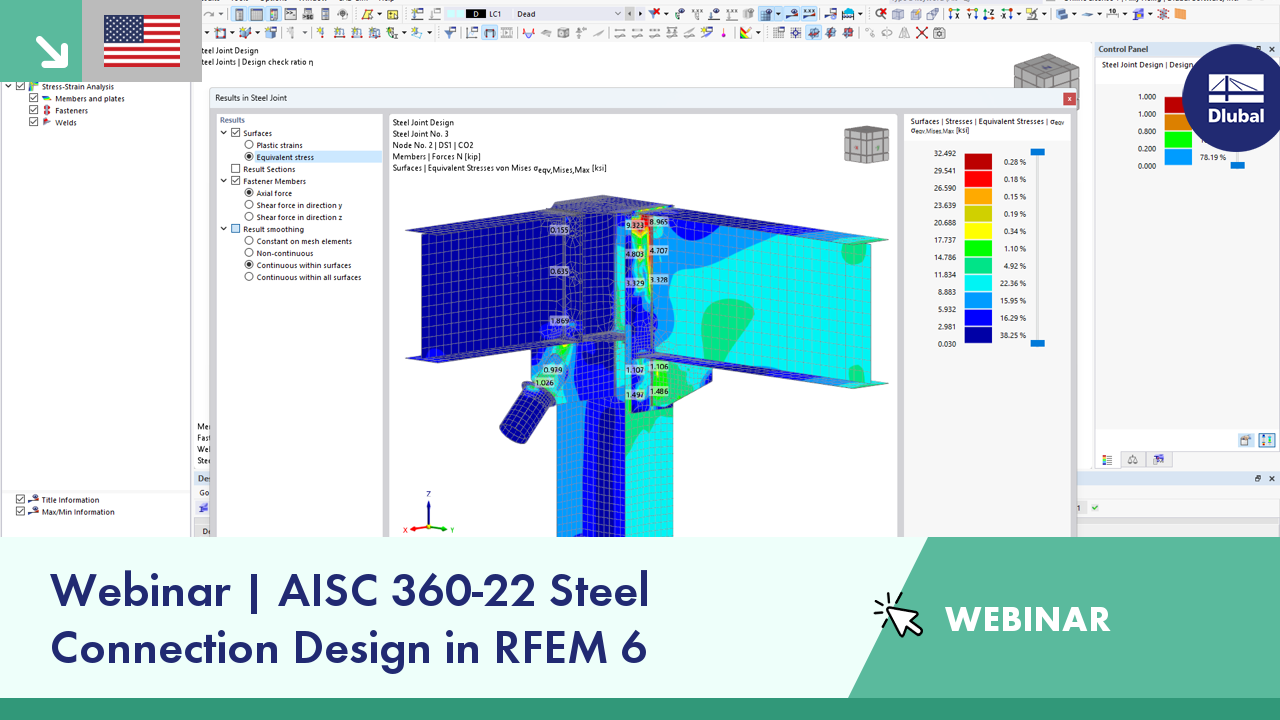
Task: Click the balance scale tab icon in Control Panel
Action: 1133,460
